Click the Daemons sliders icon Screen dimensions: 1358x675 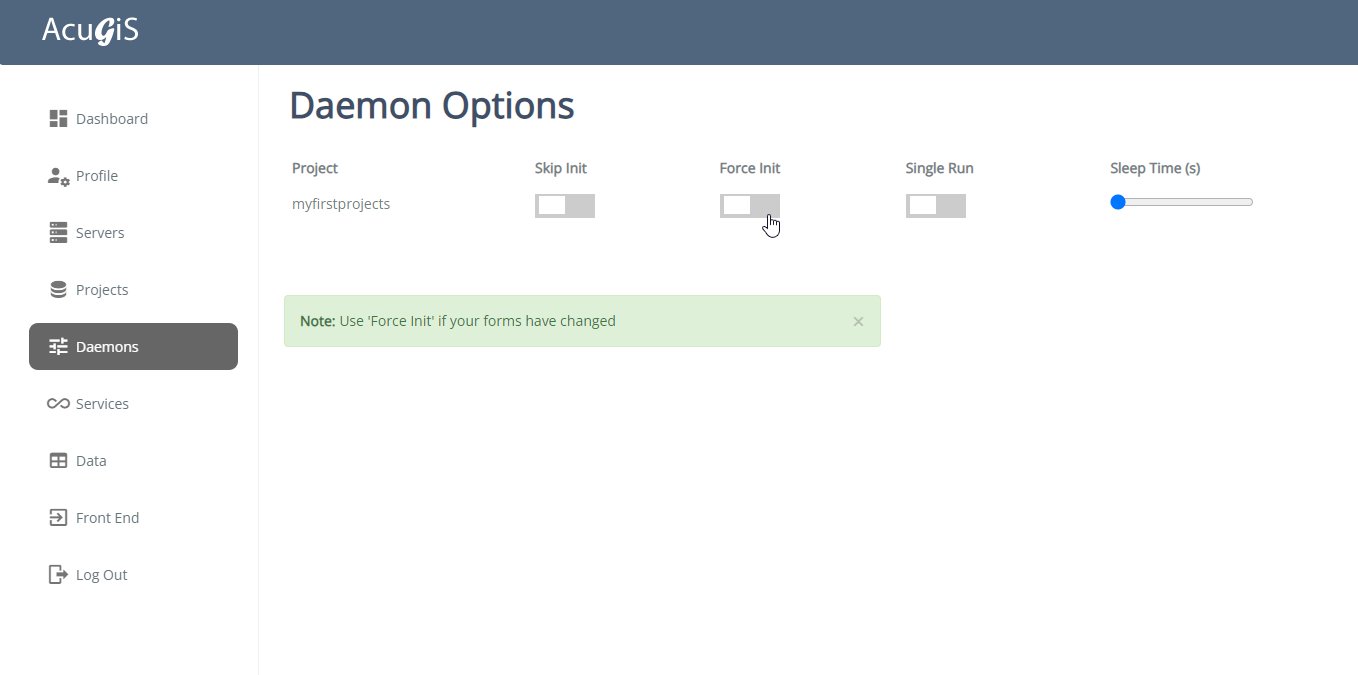pos(58,347)
